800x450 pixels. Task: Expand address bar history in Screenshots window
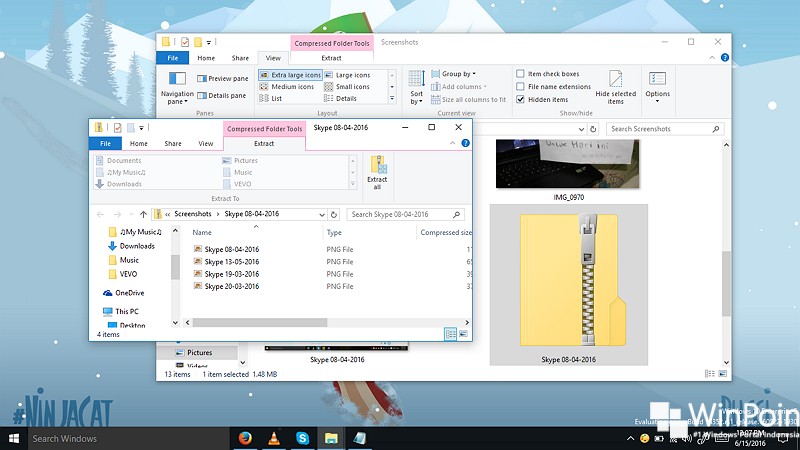coord(581,129)
